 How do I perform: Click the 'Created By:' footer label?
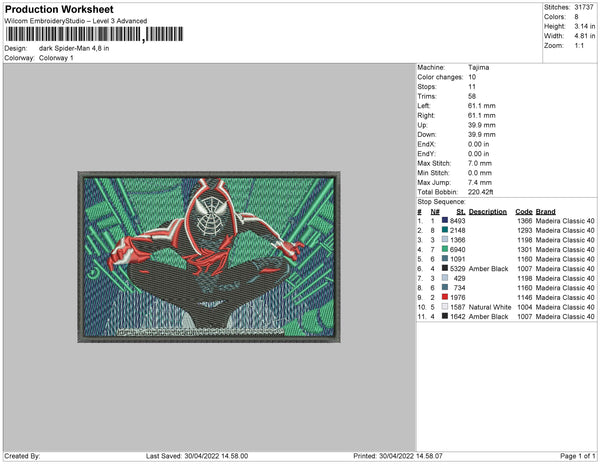pos(22,456)
